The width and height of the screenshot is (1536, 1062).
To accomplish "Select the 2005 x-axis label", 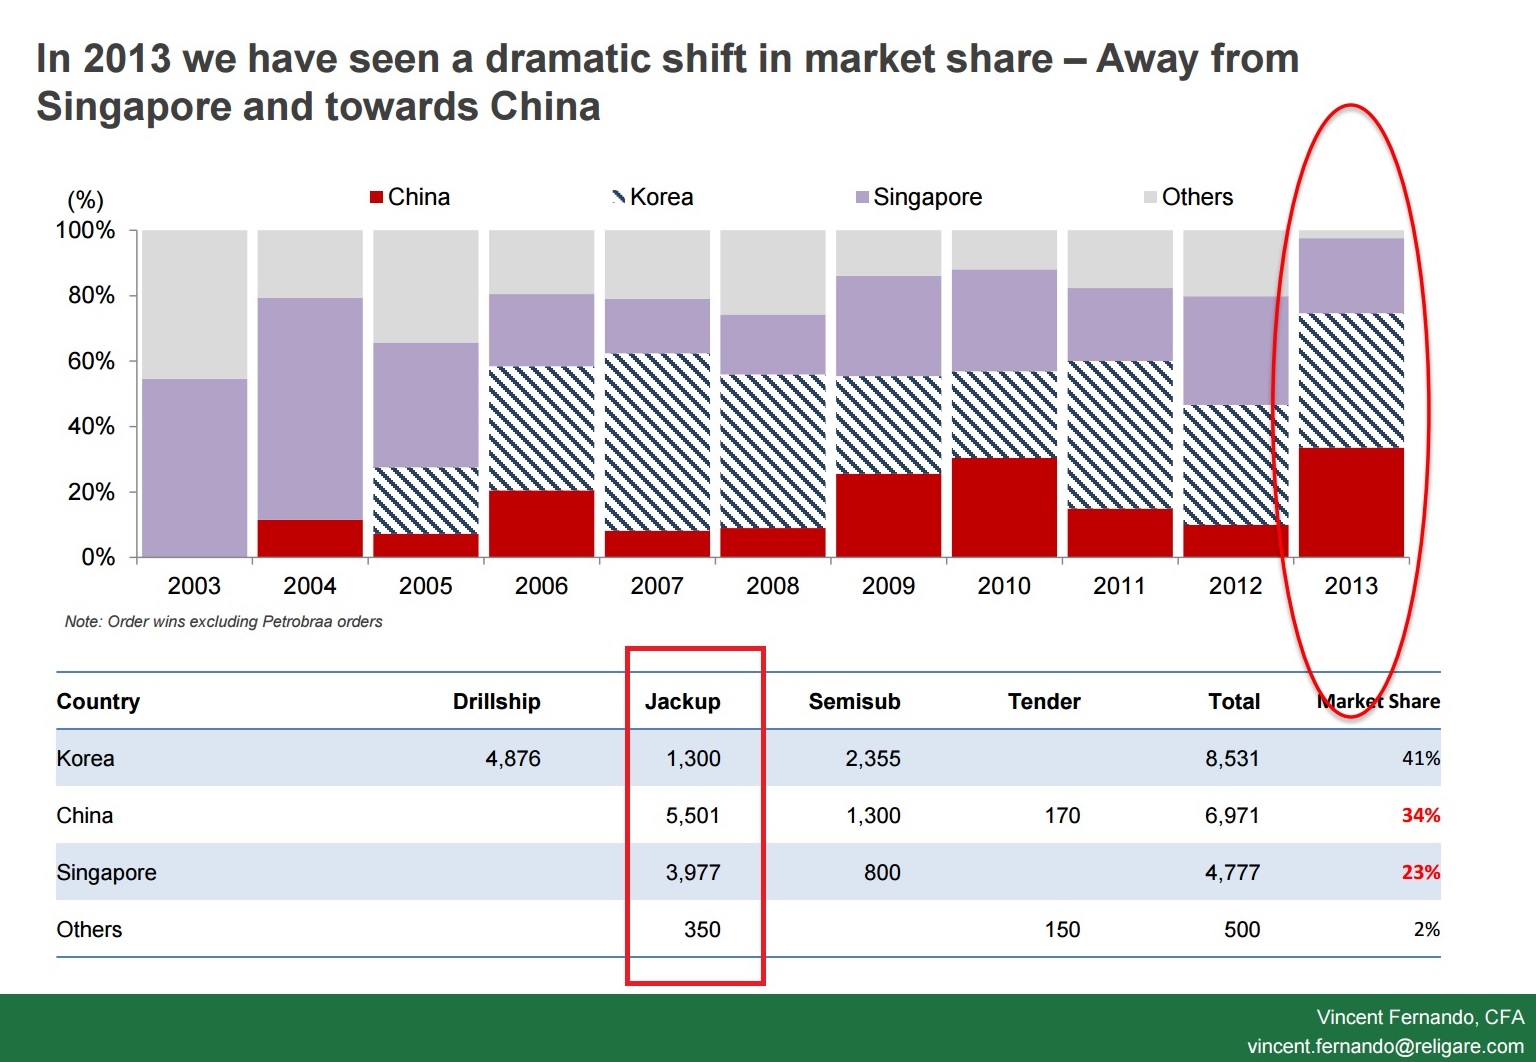I will point(426,586).
